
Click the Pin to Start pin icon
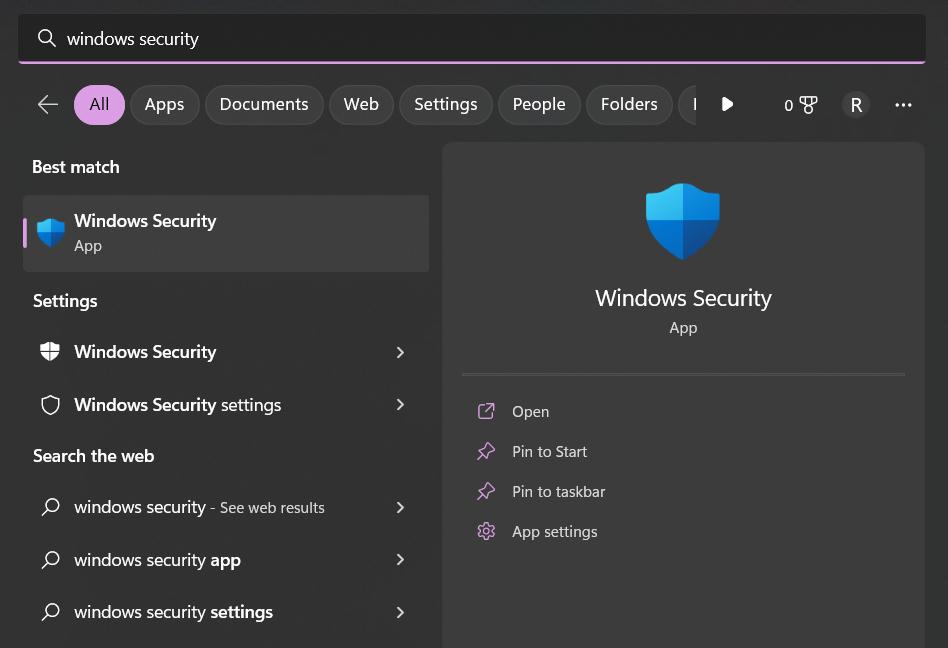[486, 452]
